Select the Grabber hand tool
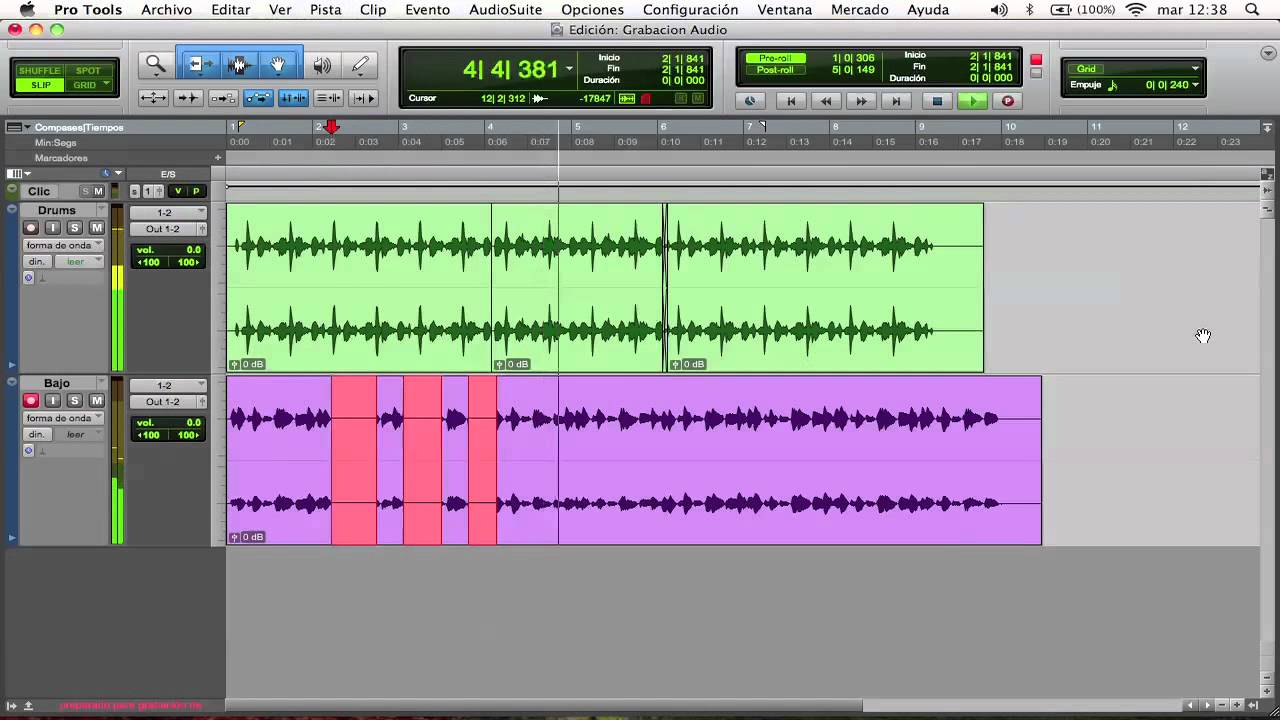Screen dimensions: 1280x720 click(x=277, y=65)
